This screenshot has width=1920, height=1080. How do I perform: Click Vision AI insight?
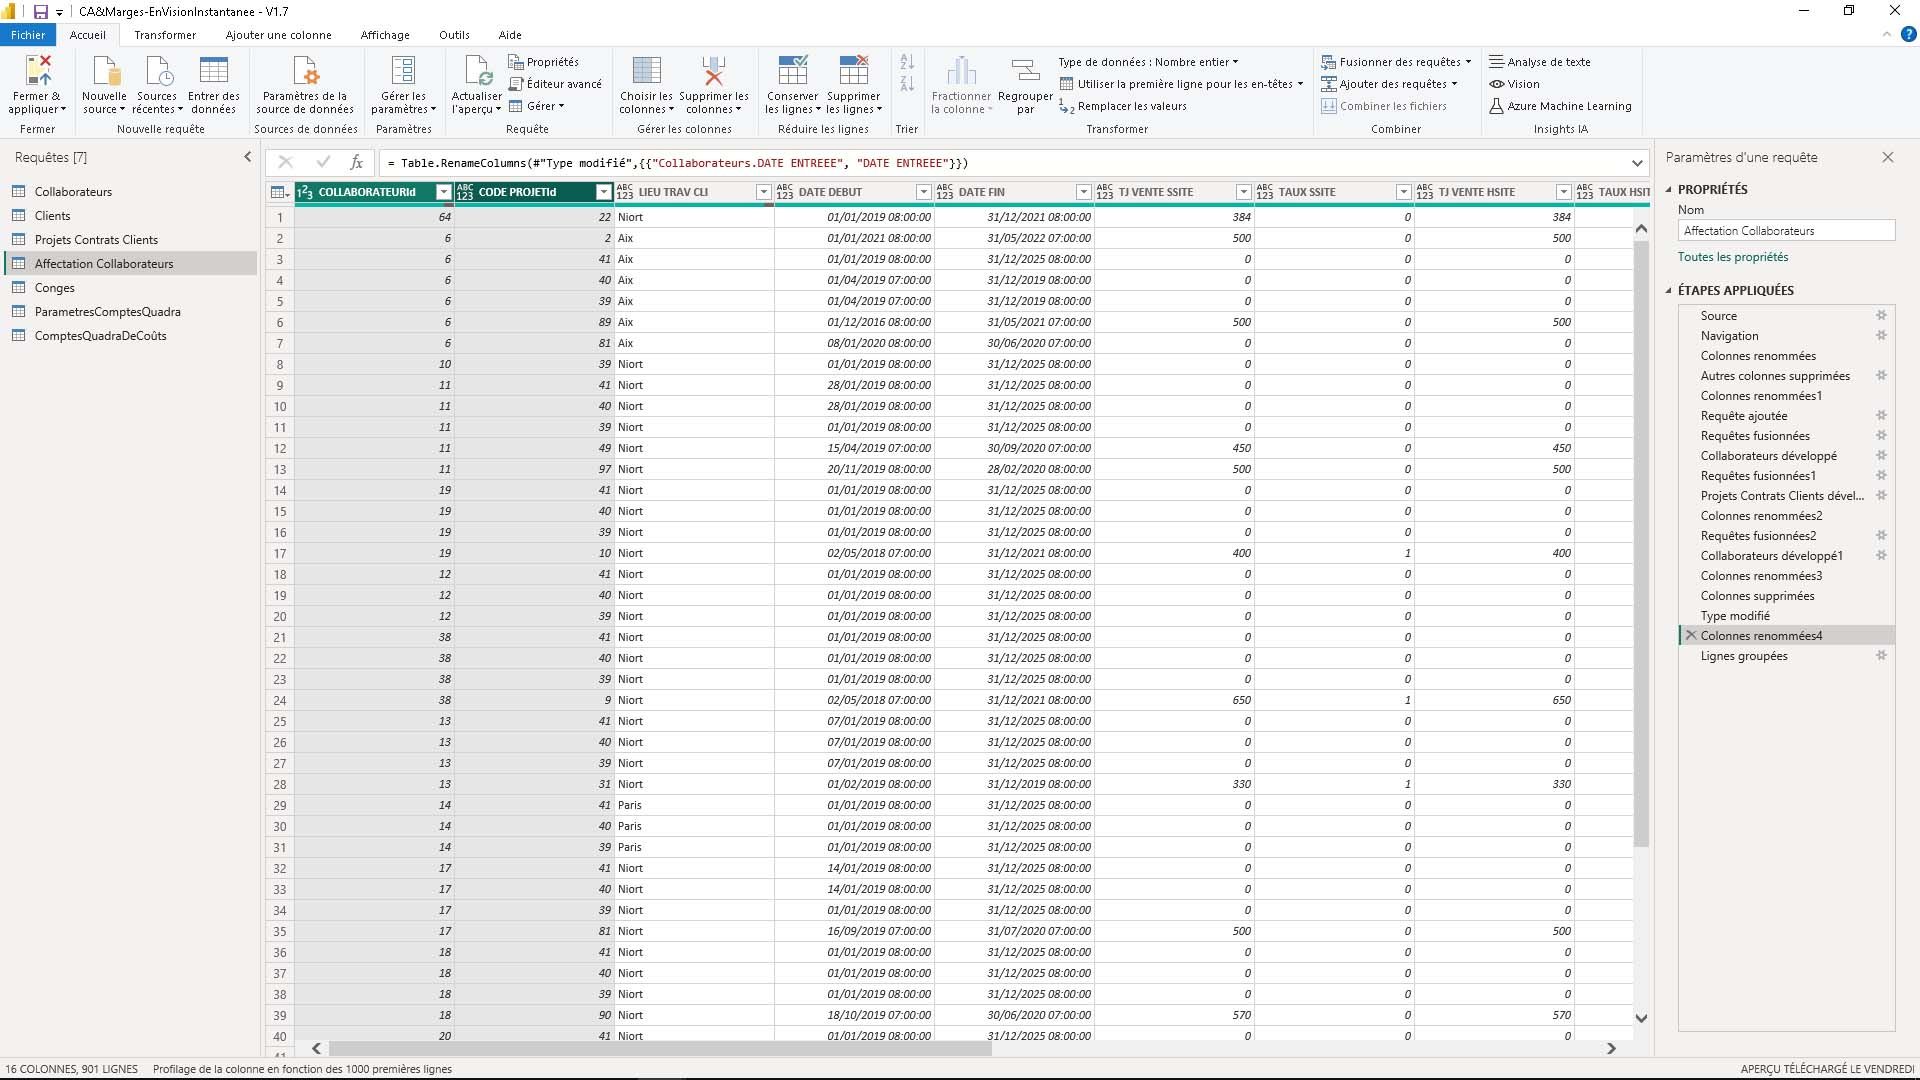tap(1514, 84)
